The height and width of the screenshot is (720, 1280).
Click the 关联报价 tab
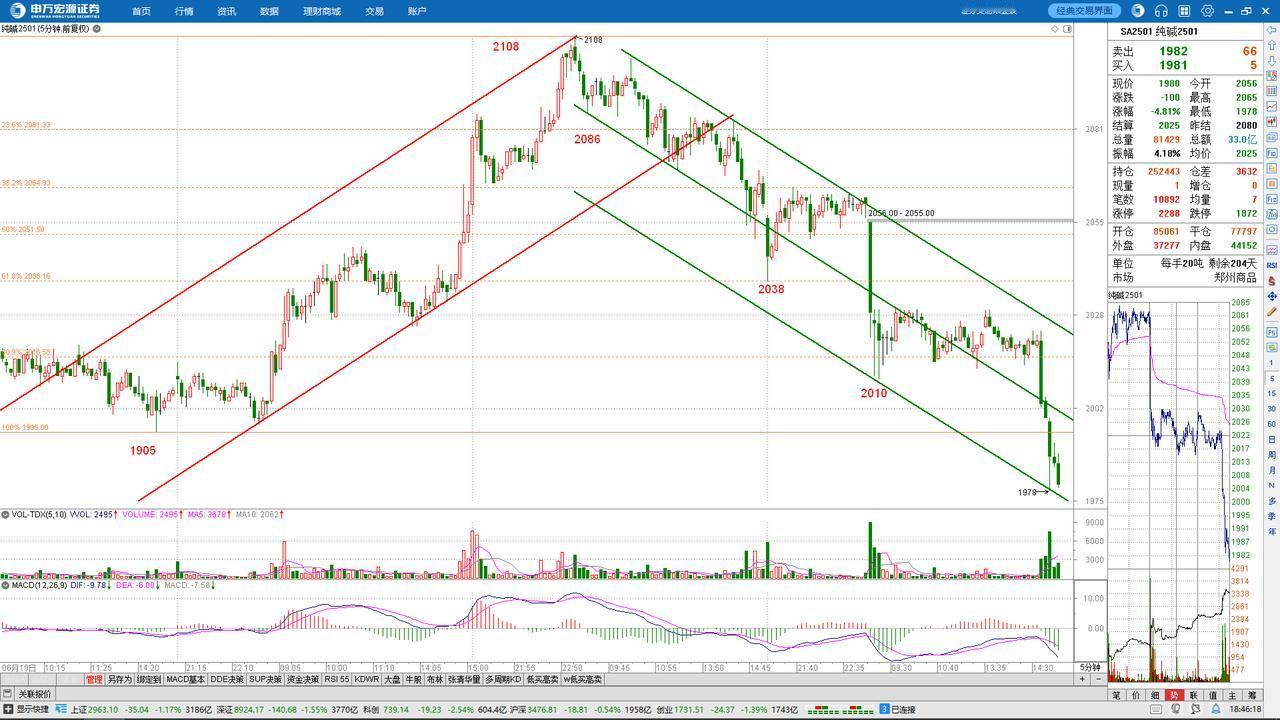(35, 693)
